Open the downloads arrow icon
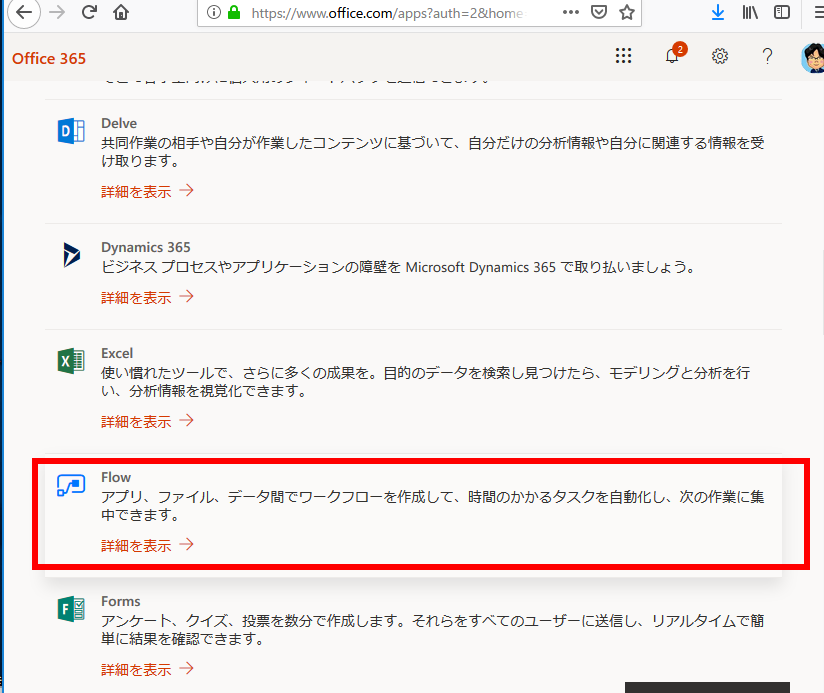The height and width of the screenshot is (693, 824). 718,12
